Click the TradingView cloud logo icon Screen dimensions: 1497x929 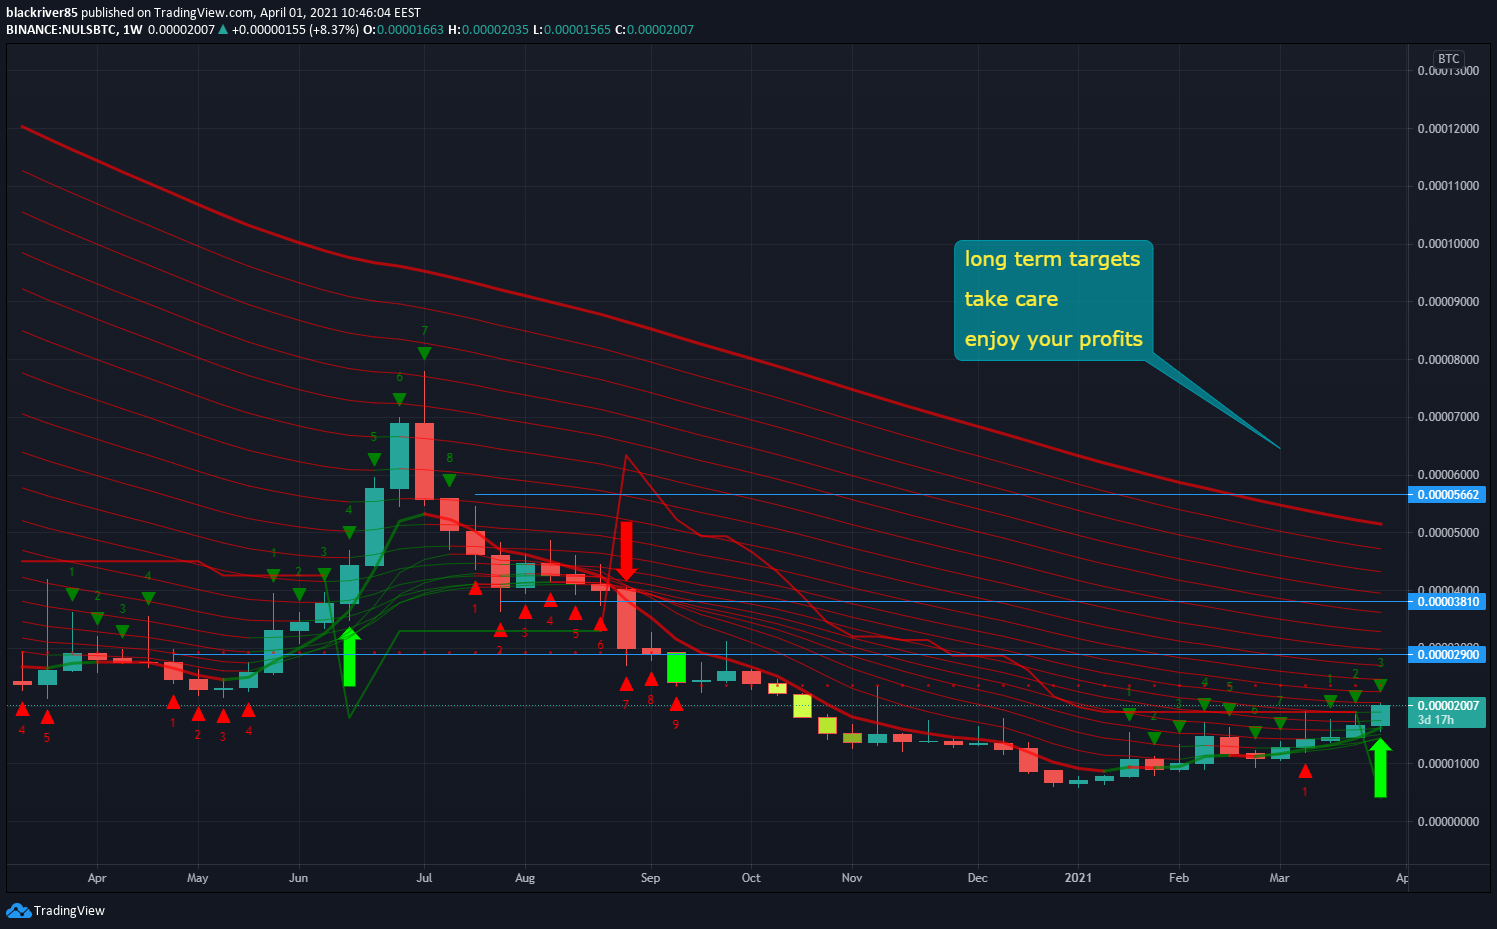pyautogui.click(x=18, y=910)
